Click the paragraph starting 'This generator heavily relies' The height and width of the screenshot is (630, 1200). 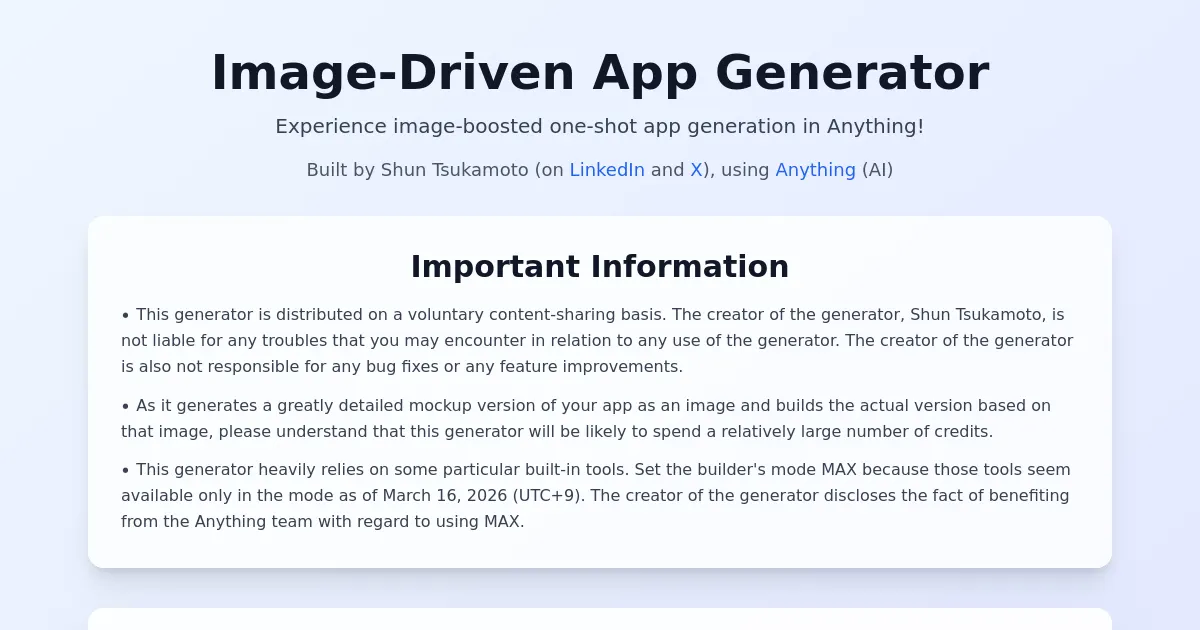(600, 495)
